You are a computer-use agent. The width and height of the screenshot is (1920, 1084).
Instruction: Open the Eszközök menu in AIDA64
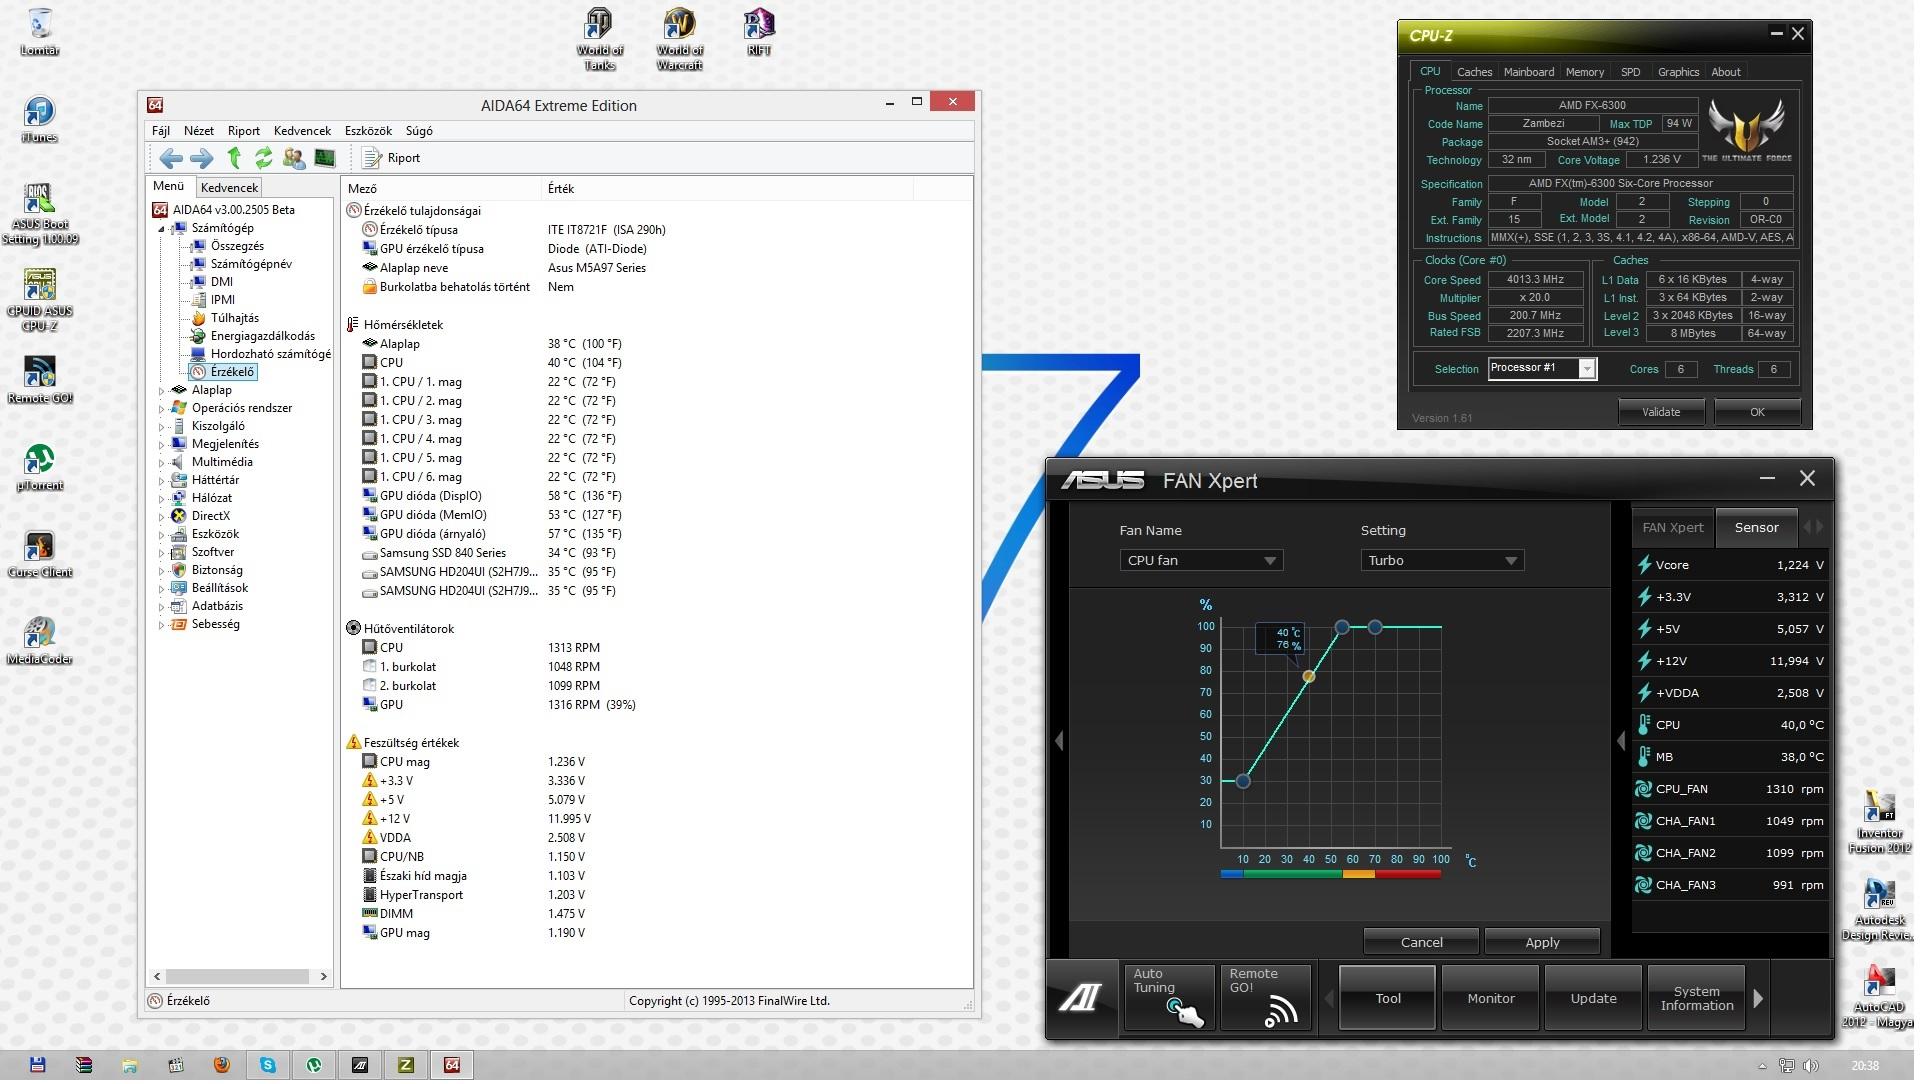(x=368, y=131)
